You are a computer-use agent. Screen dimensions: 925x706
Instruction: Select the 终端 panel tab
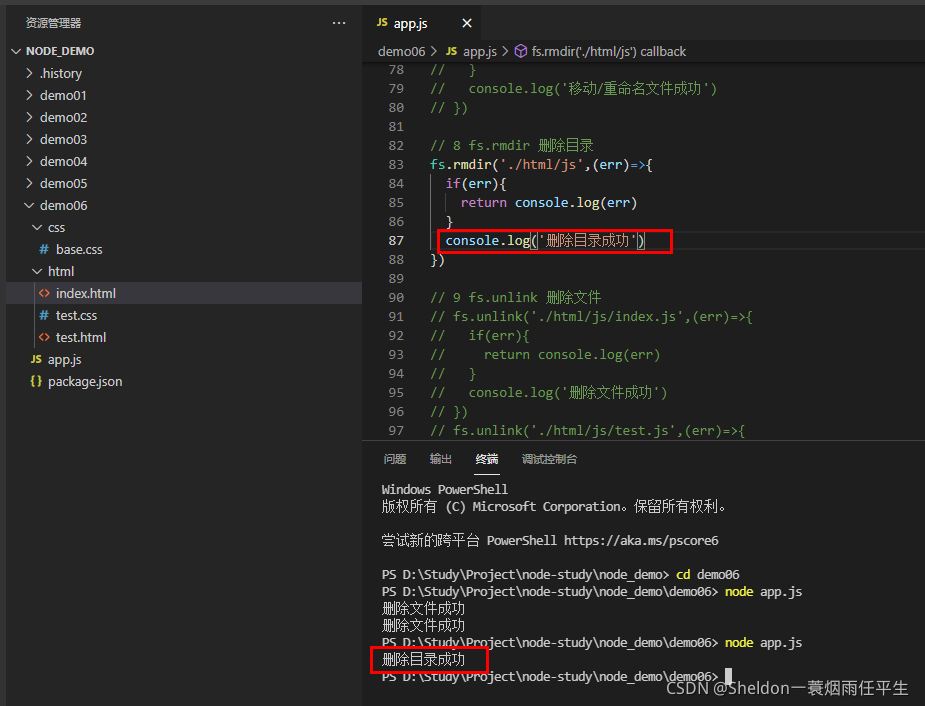click(487, 459)
